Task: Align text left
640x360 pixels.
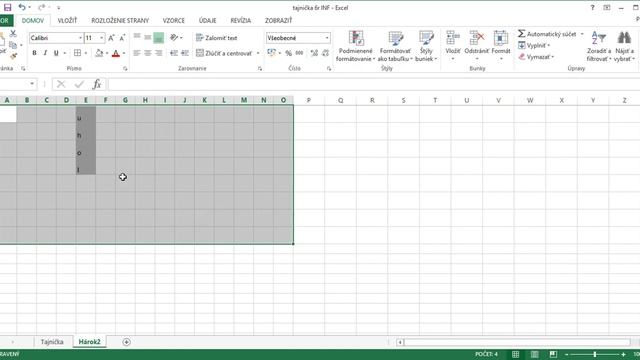Action: click(137, 53)
